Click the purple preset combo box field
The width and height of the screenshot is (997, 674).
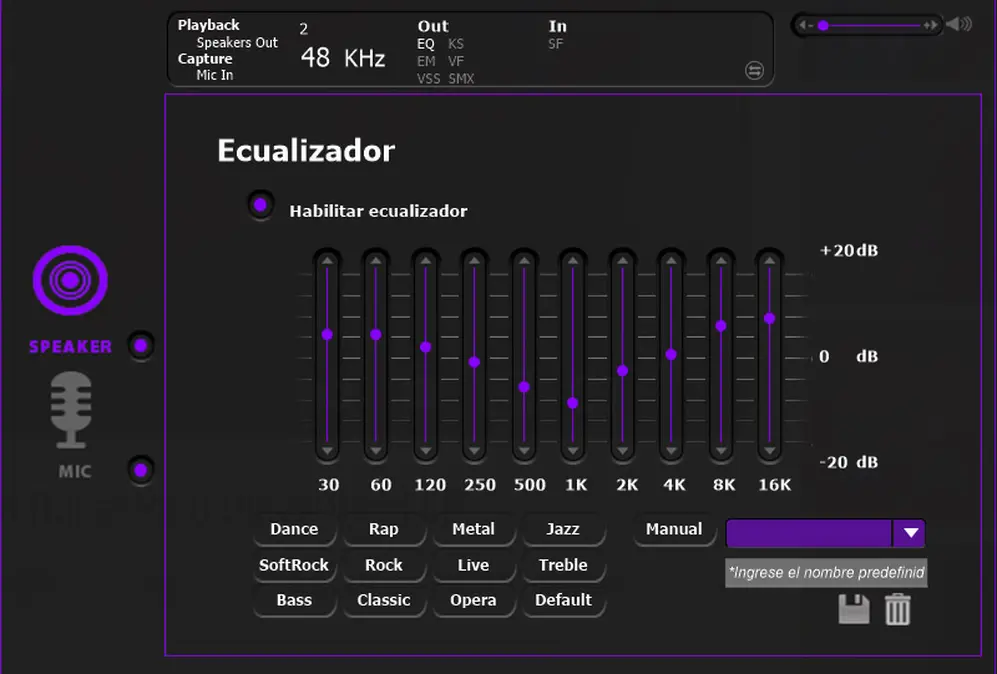coord(809,533)
